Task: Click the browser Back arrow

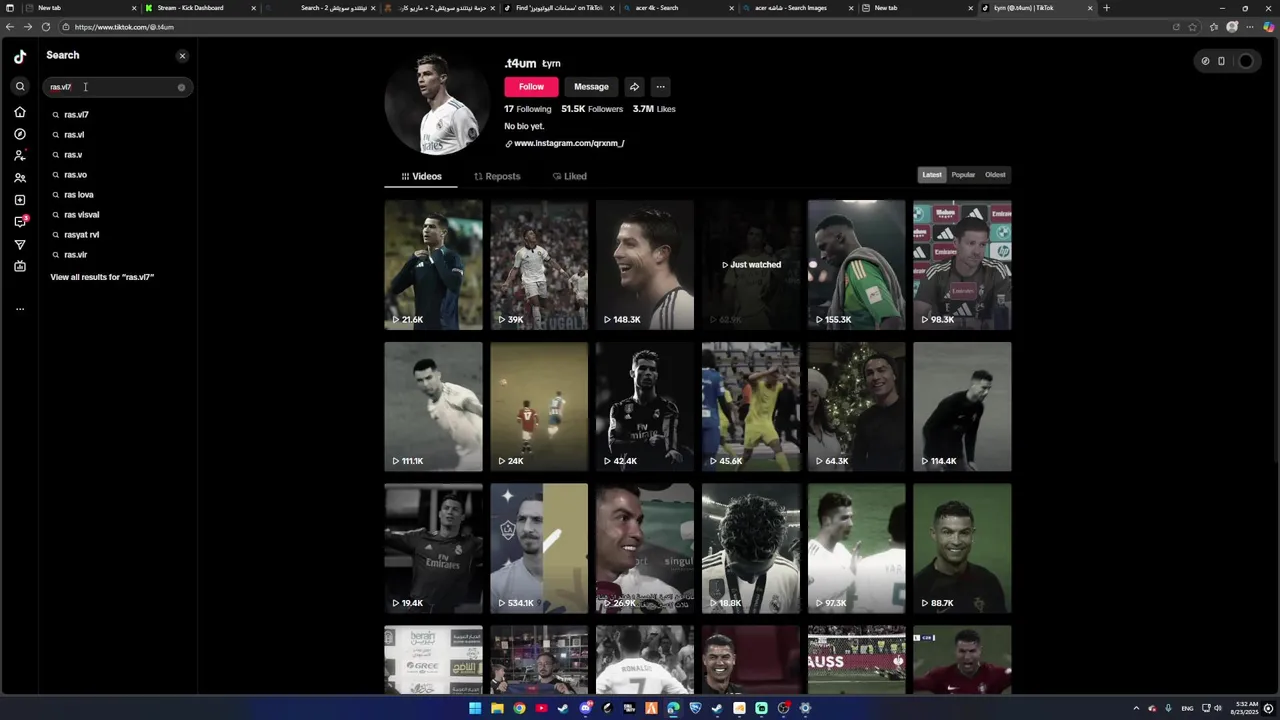Action: pyautogui.click(x=10, y=27)
